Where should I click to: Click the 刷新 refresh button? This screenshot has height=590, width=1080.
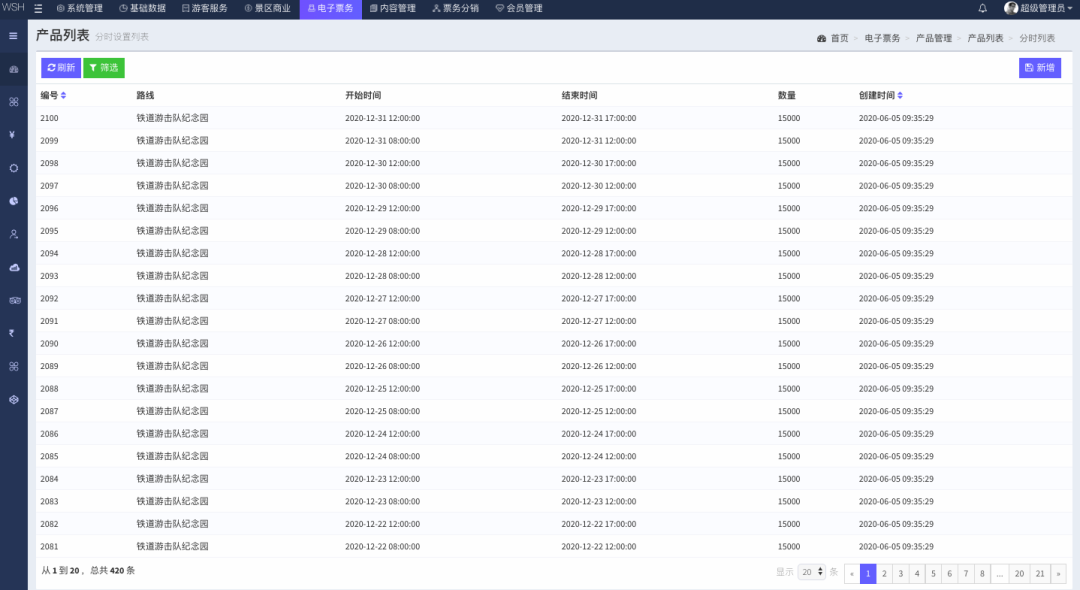coord(61,68)
